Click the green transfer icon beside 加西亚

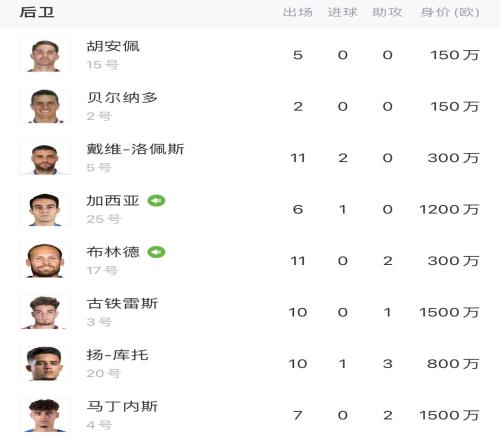[x=156, y=201]
